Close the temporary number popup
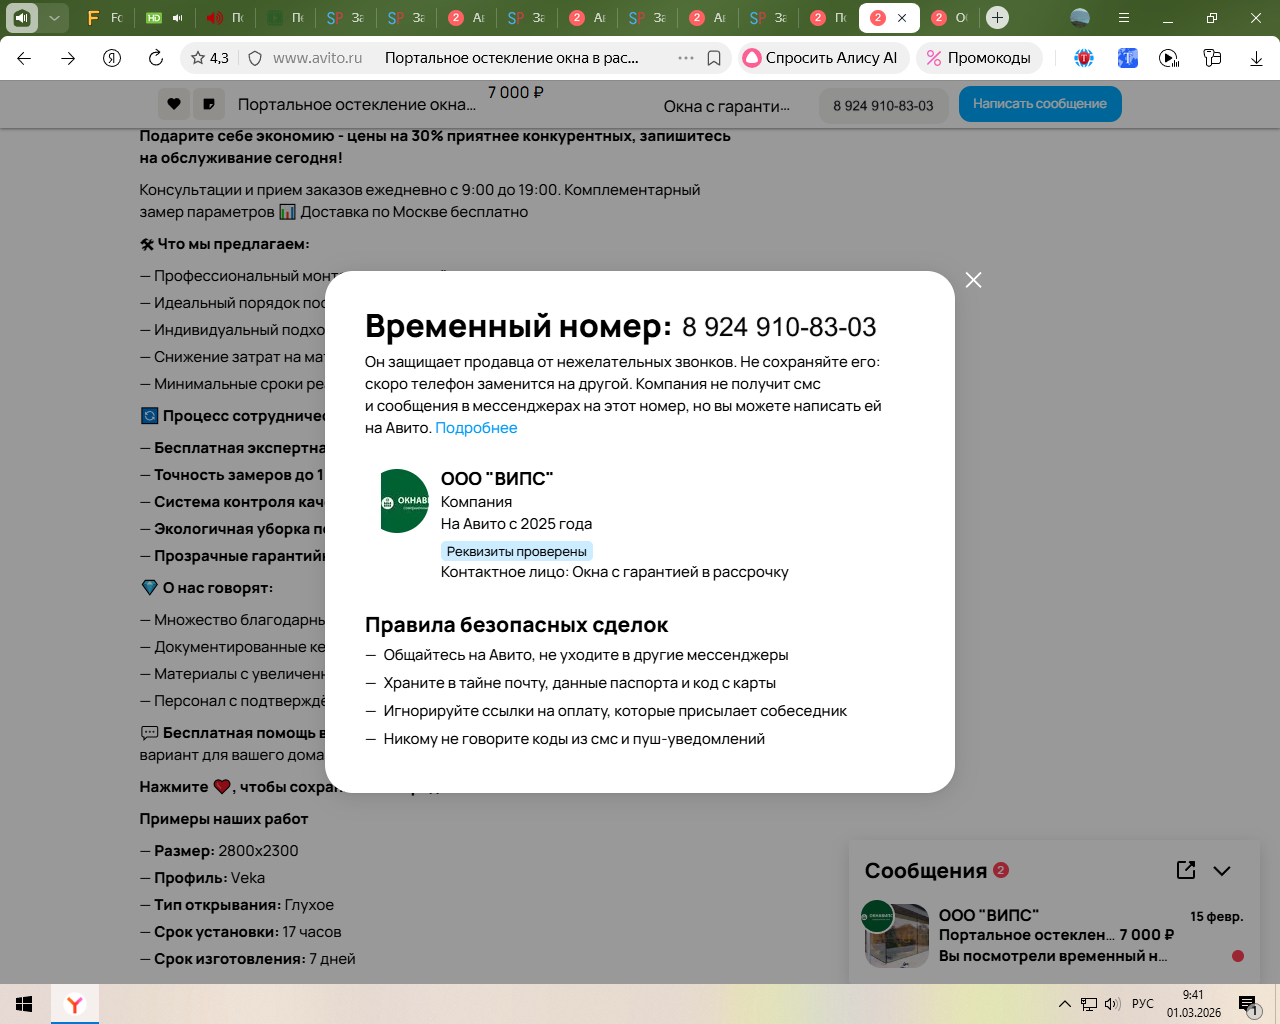This screenshot has height=1024, width=1280. 974,280
